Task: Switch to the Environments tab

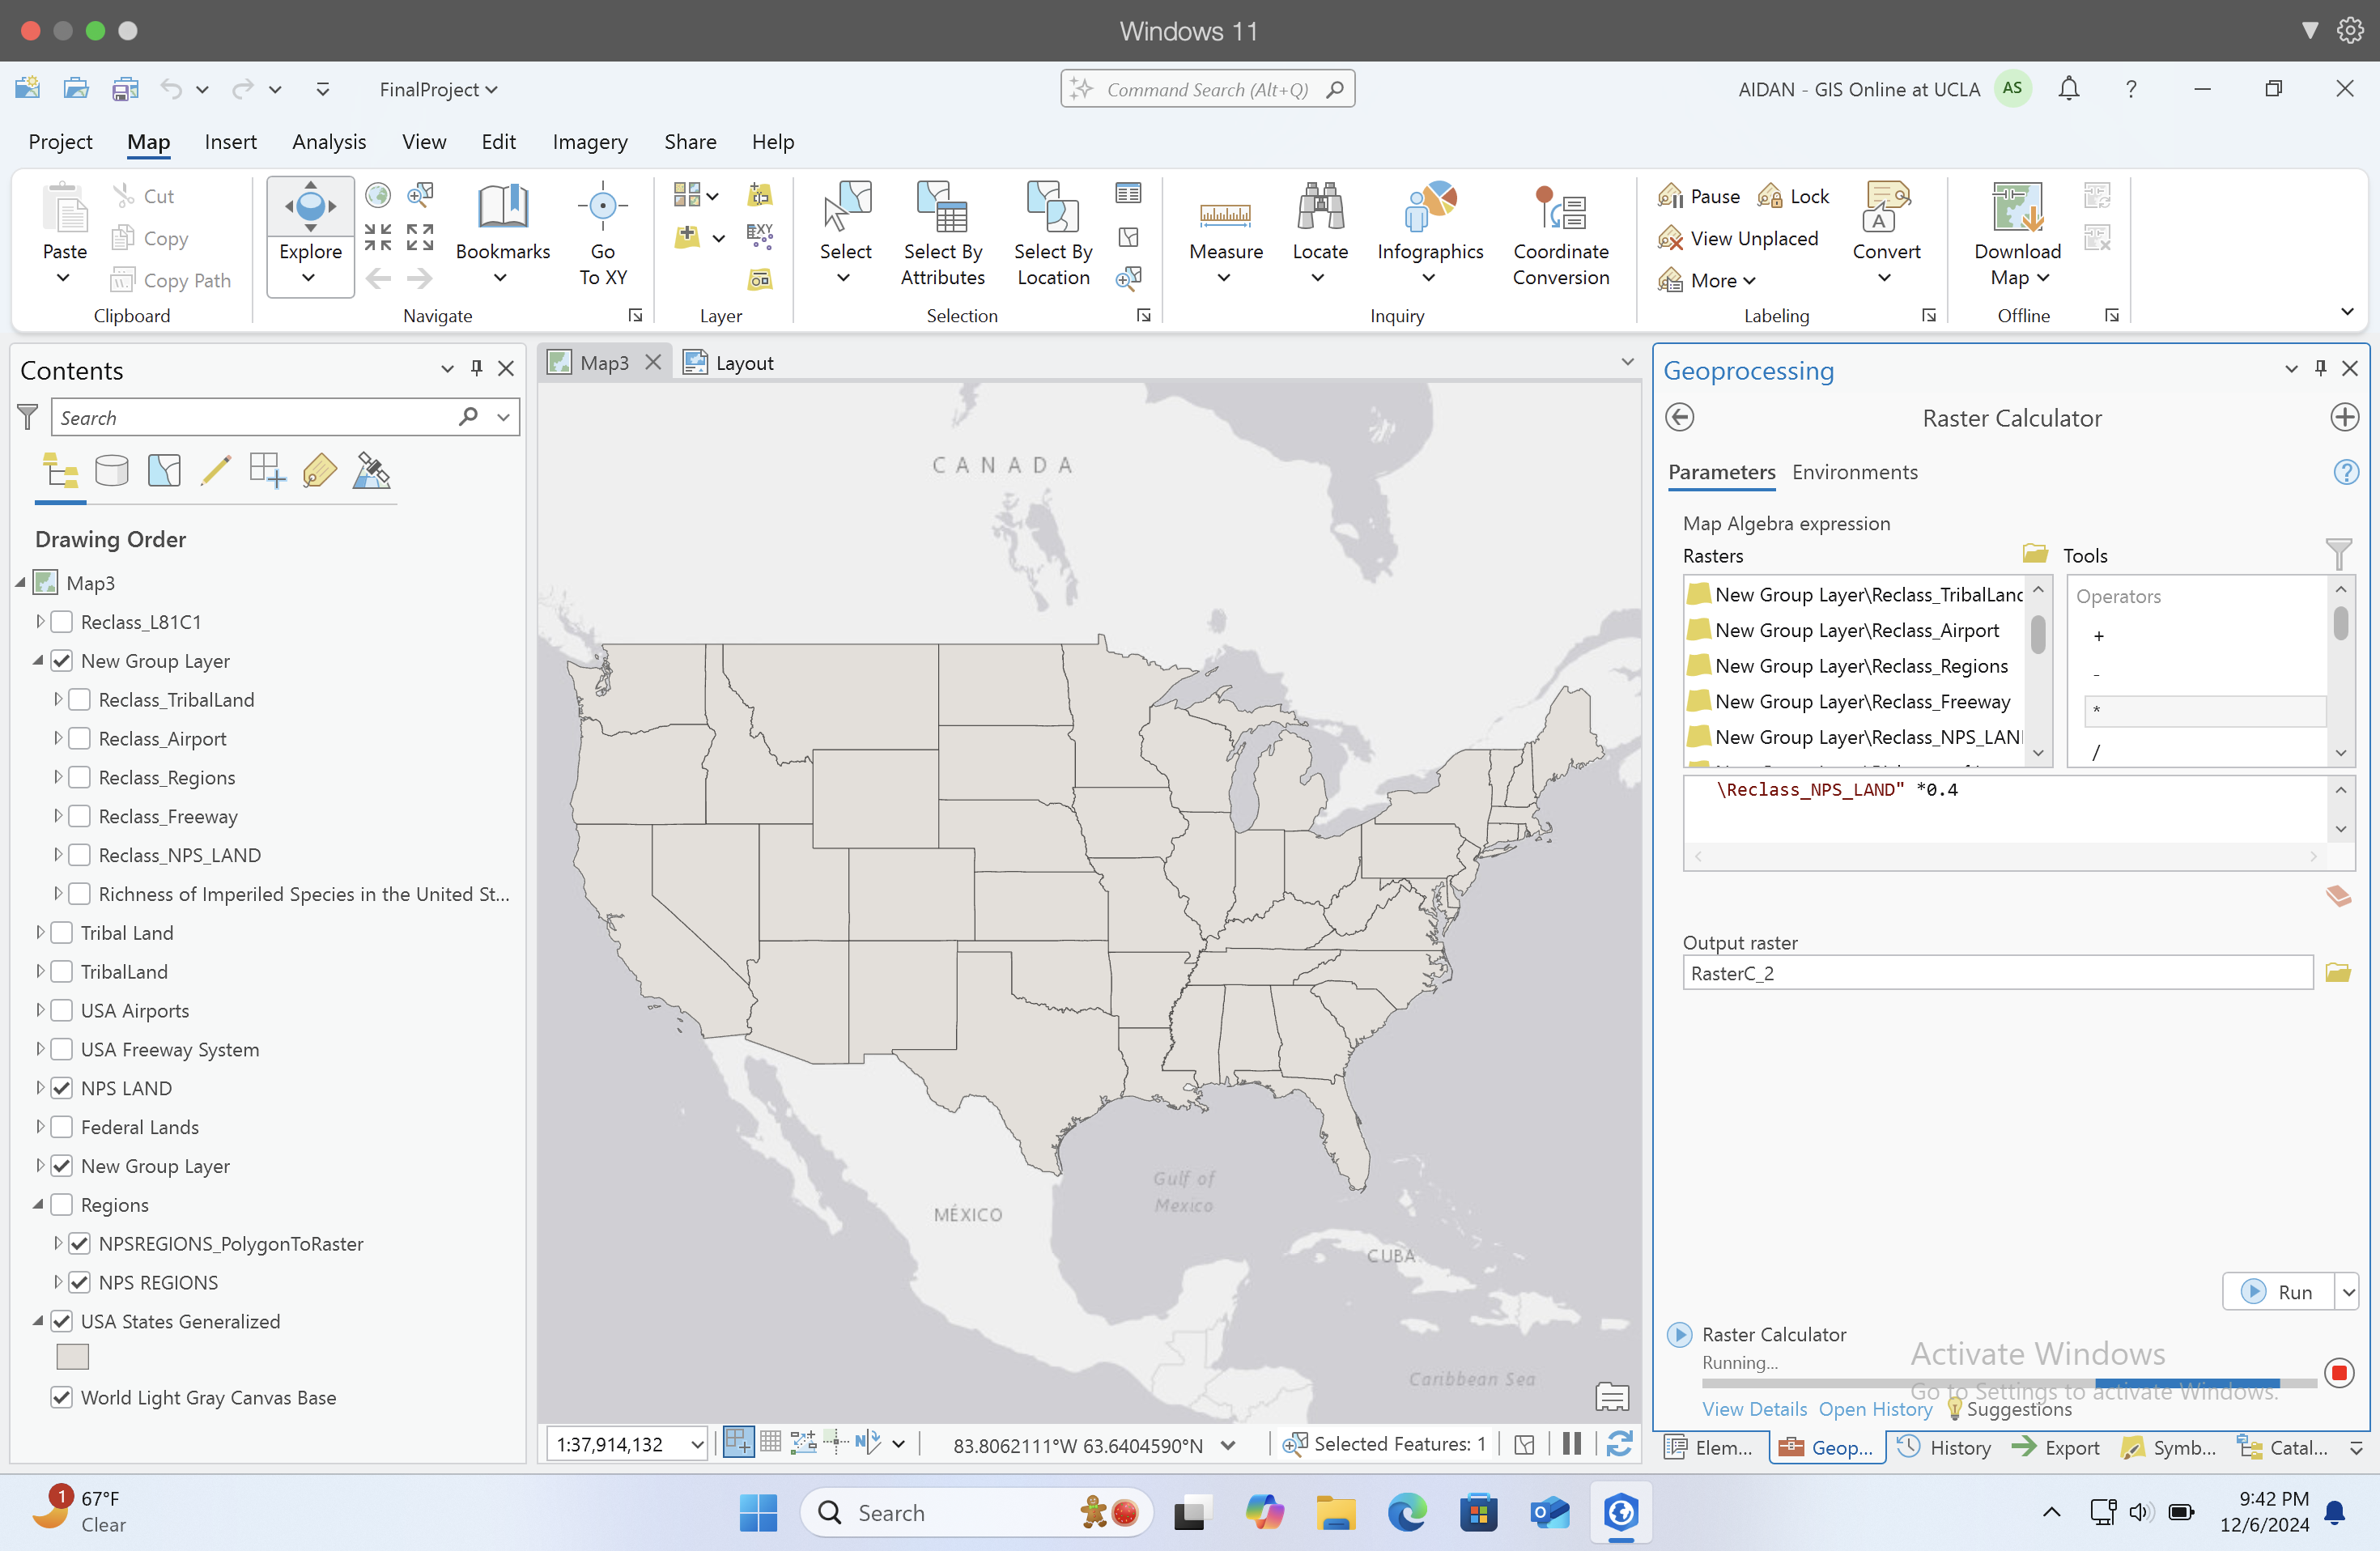Action: tap(1854, 472)
